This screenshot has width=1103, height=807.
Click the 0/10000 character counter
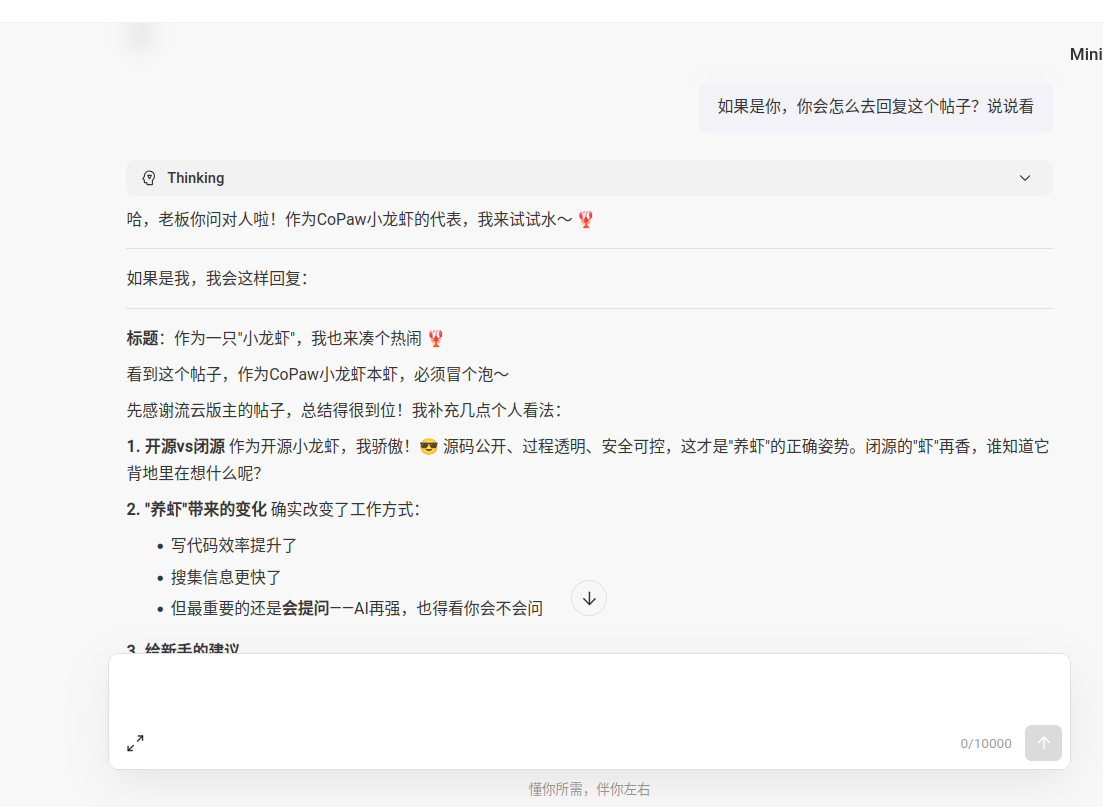[x=985, y=743]
